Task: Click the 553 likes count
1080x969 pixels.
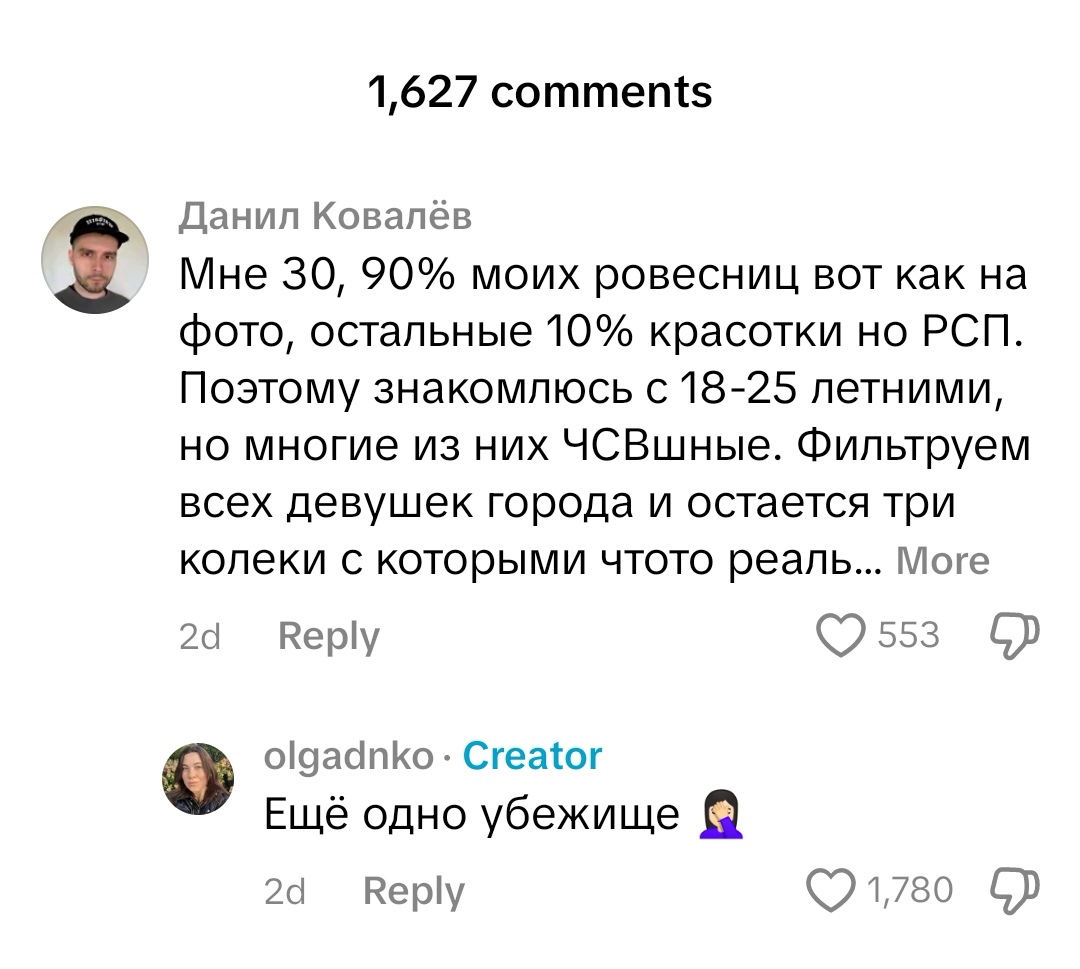Action: [x=907, y=635]
